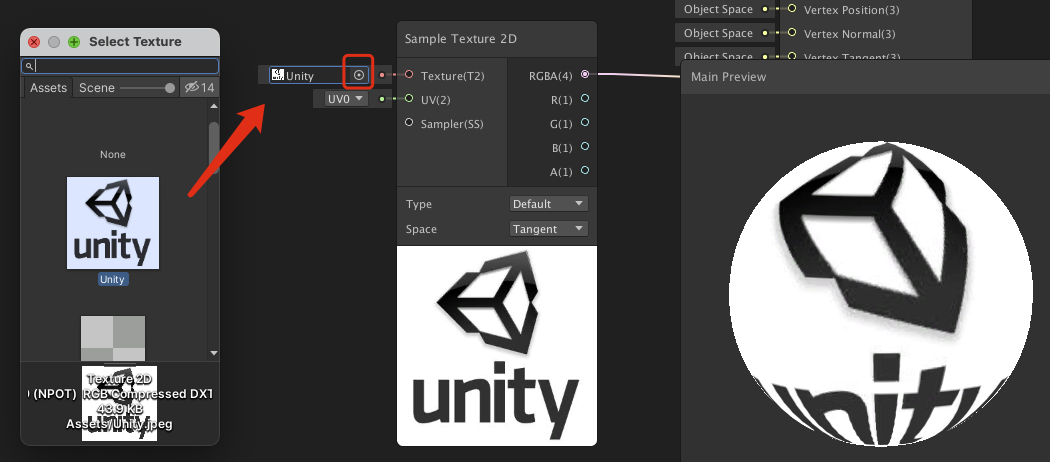Select the gray checker texture thumbnail
This screenshot has width=1050, height=462.
[113, 339]
